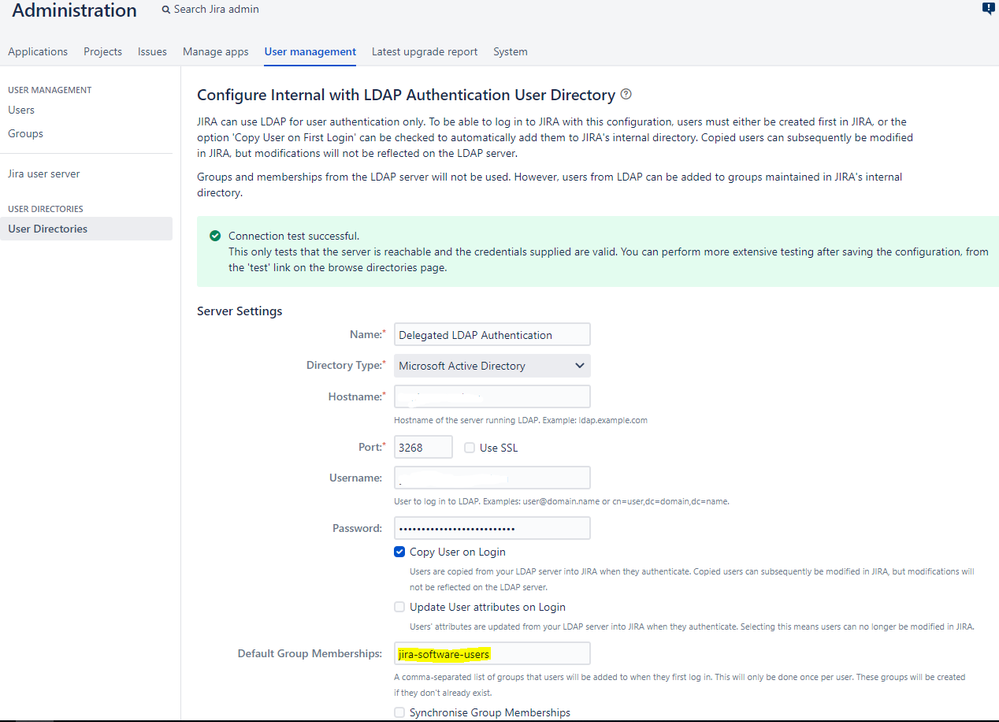The width and height of the screenshot is (999, 722).
Task: Click into the Username field
Action: (492, 478)
